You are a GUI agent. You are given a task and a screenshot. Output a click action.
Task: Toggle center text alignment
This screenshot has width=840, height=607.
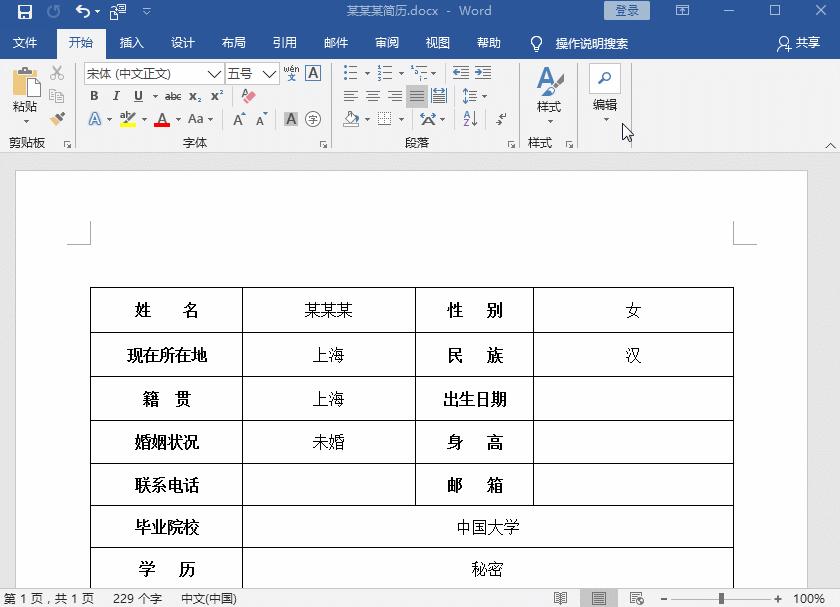[x=373, y=95]
